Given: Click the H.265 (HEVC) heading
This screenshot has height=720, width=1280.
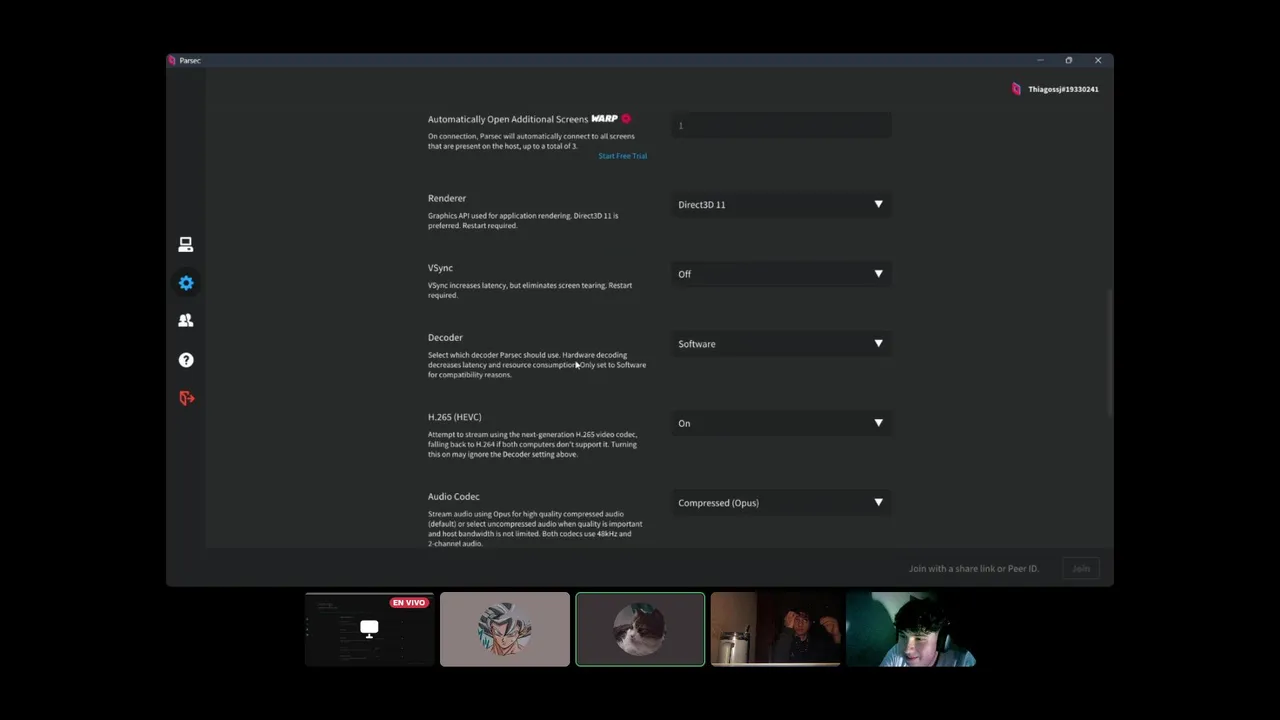Looking at the screenshot, I should [454, 417].
